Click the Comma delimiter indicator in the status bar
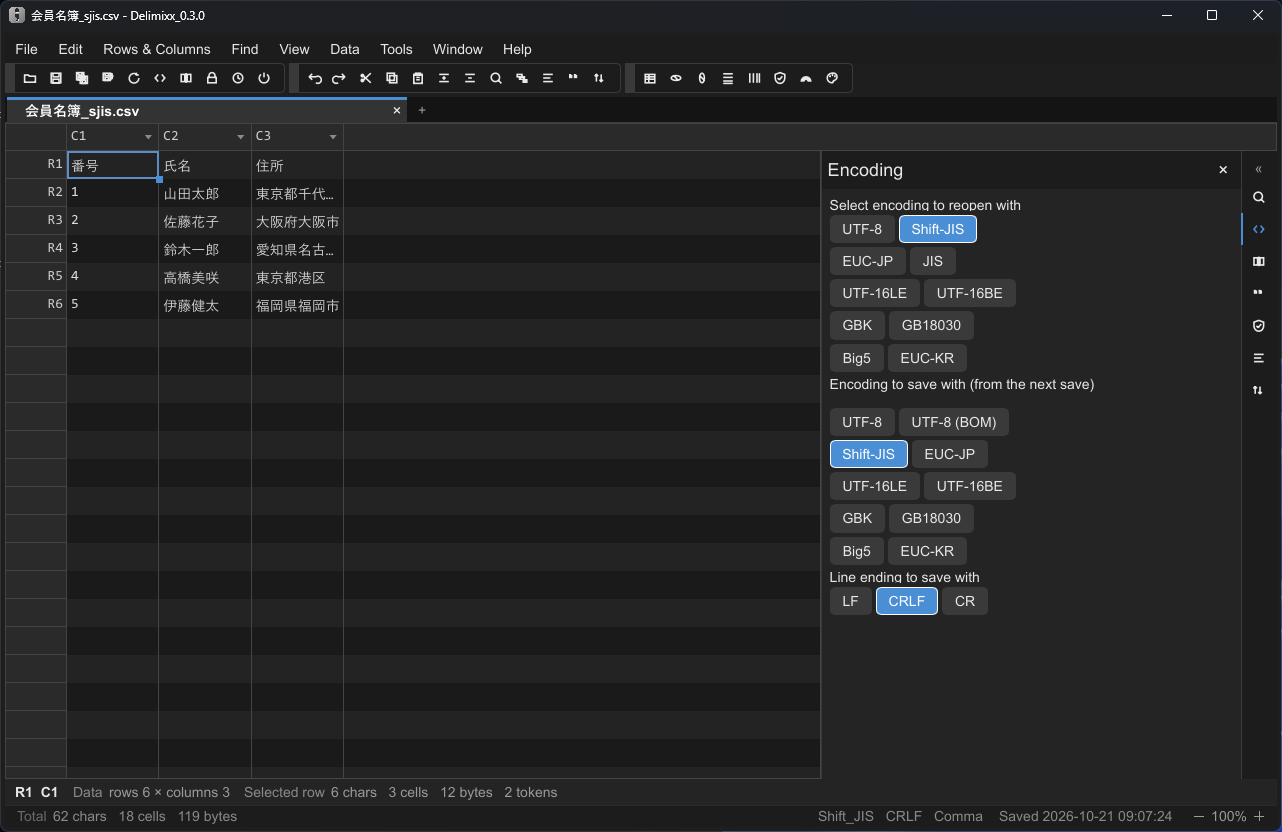 tap(958, 816)
